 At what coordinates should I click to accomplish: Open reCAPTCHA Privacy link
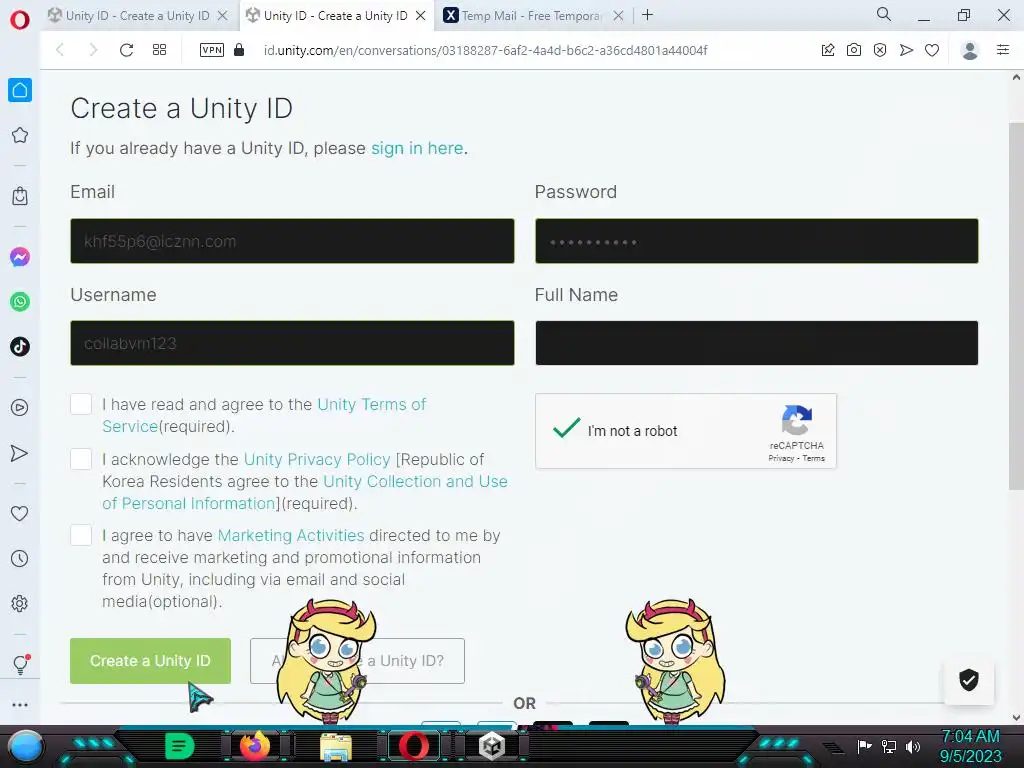coord(781,458)
